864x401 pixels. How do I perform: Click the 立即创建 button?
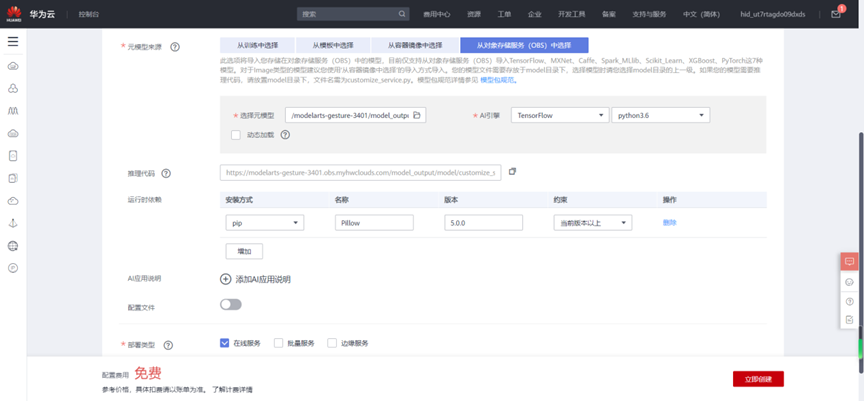pyautogui.click(x=758, y=379)
